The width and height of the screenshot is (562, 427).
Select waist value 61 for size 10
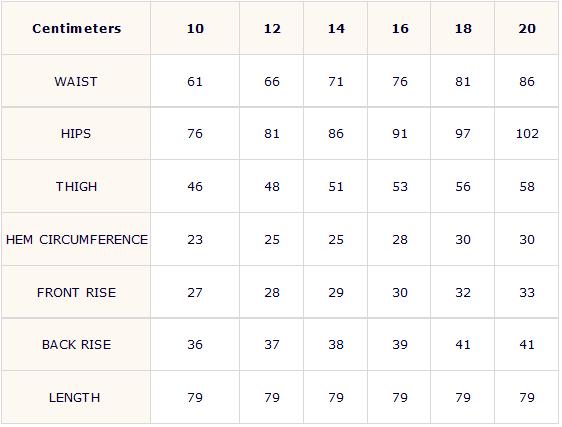[195, 81]
